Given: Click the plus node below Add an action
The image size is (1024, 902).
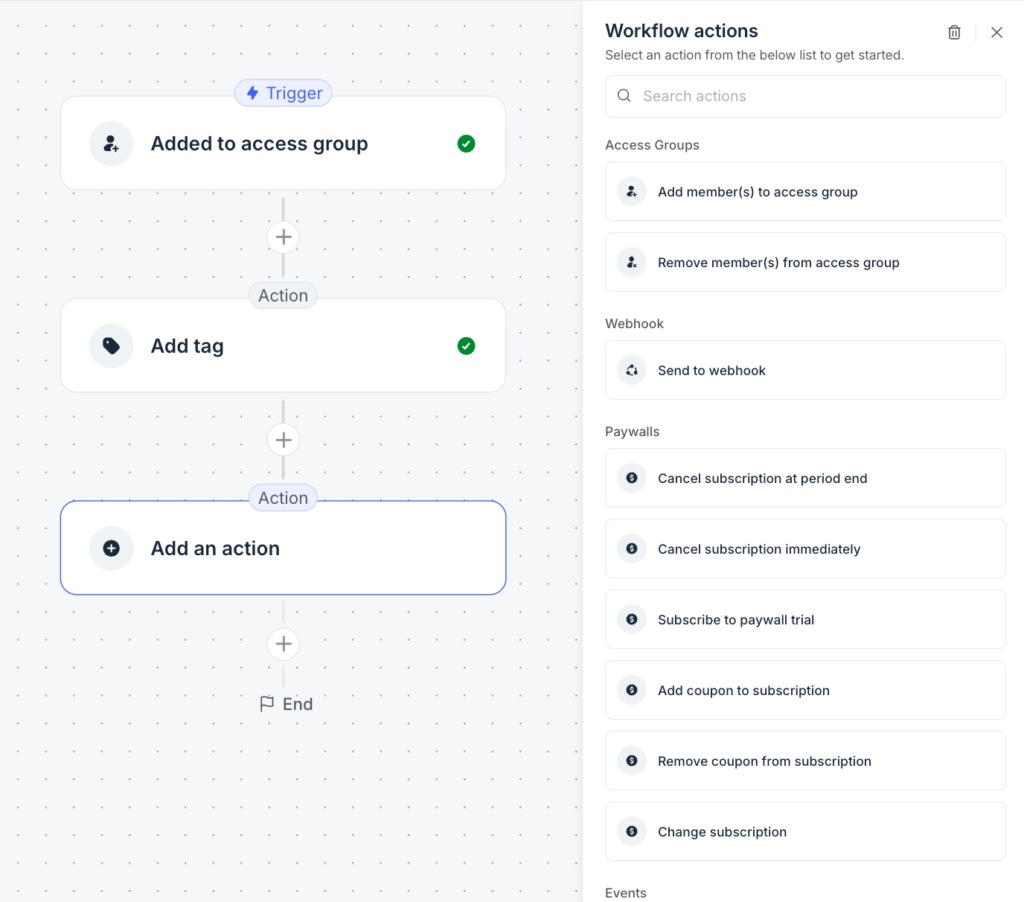Looking at the screenshot, I should (283, 644).
